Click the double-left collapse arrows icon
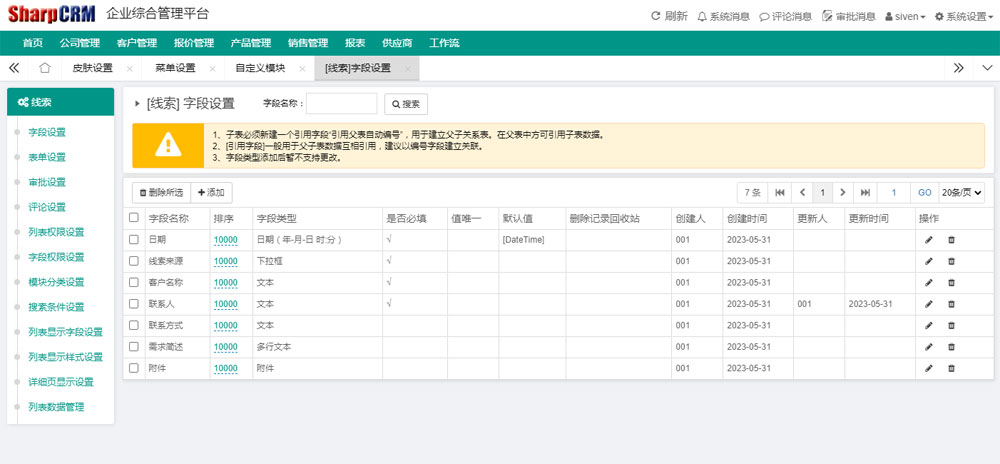1000x464 pixels. [15, 68]
